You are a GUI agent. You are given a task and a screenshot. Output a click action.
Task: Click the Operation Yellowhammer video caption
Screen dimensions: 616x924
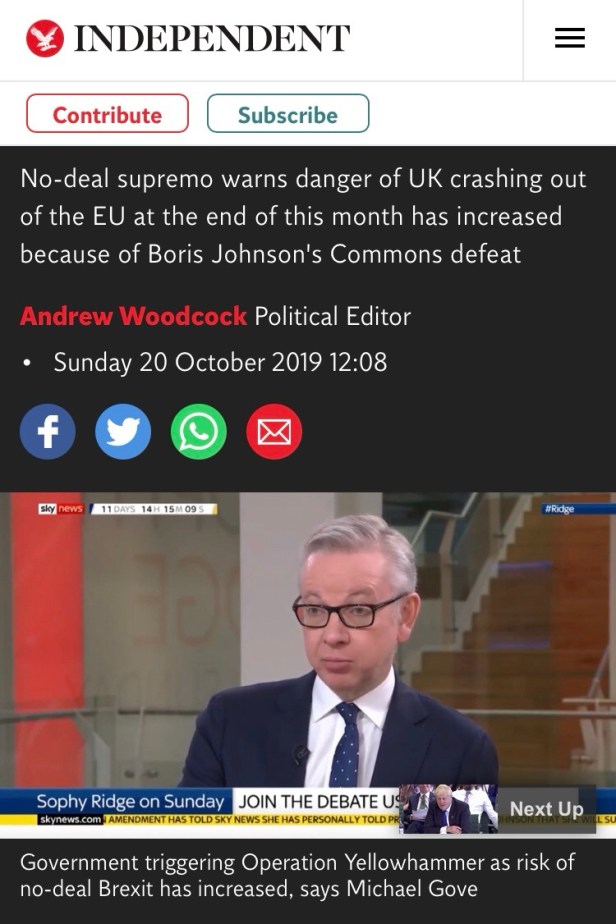297,875
